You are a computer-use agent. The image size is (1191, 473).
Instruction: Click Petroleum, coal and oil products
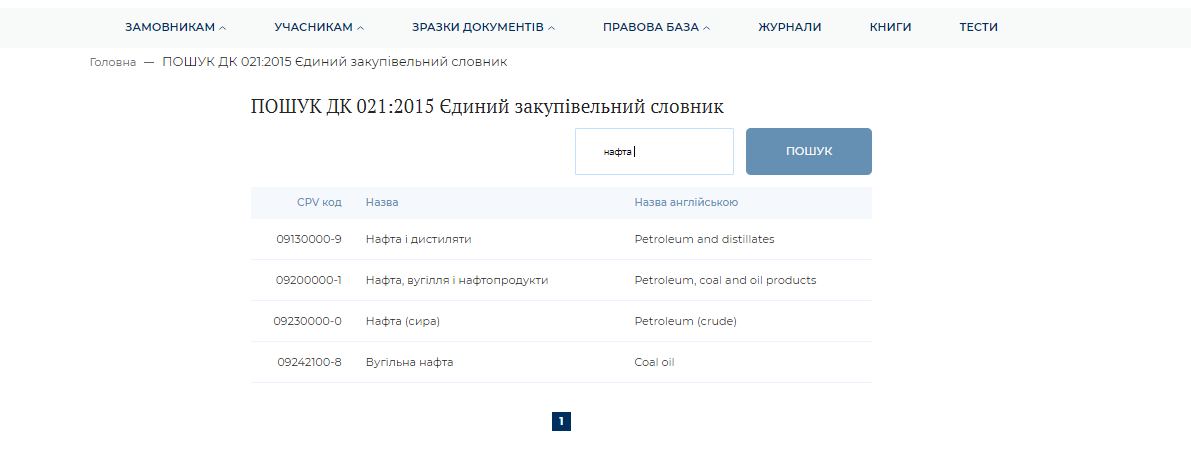725,280
